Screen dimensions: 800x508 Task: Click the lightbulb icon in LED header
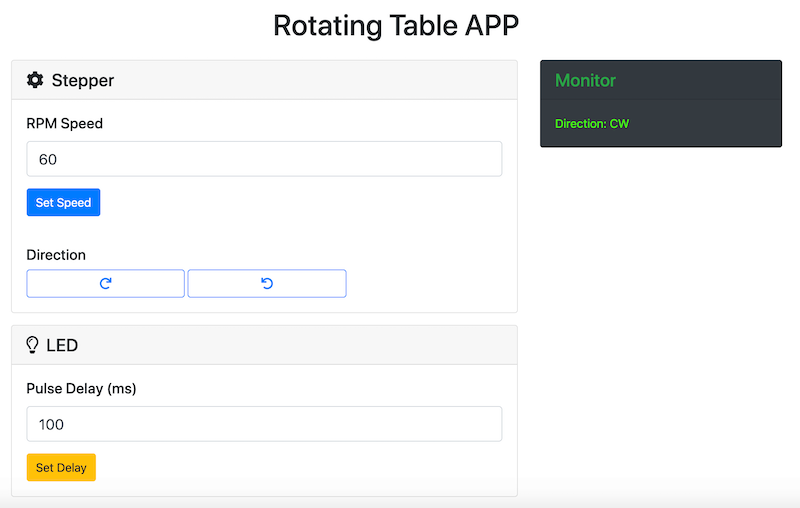[x=33, y=345]
